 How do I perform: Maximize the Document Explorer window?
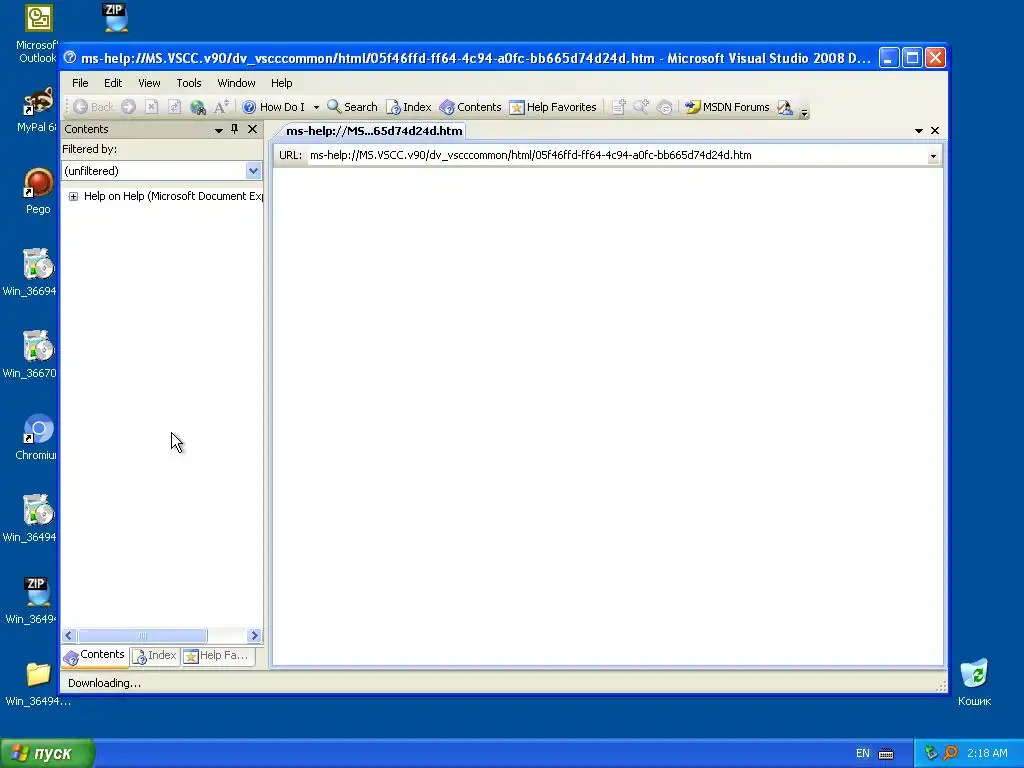pyautogui.click(x=912, y=58)
